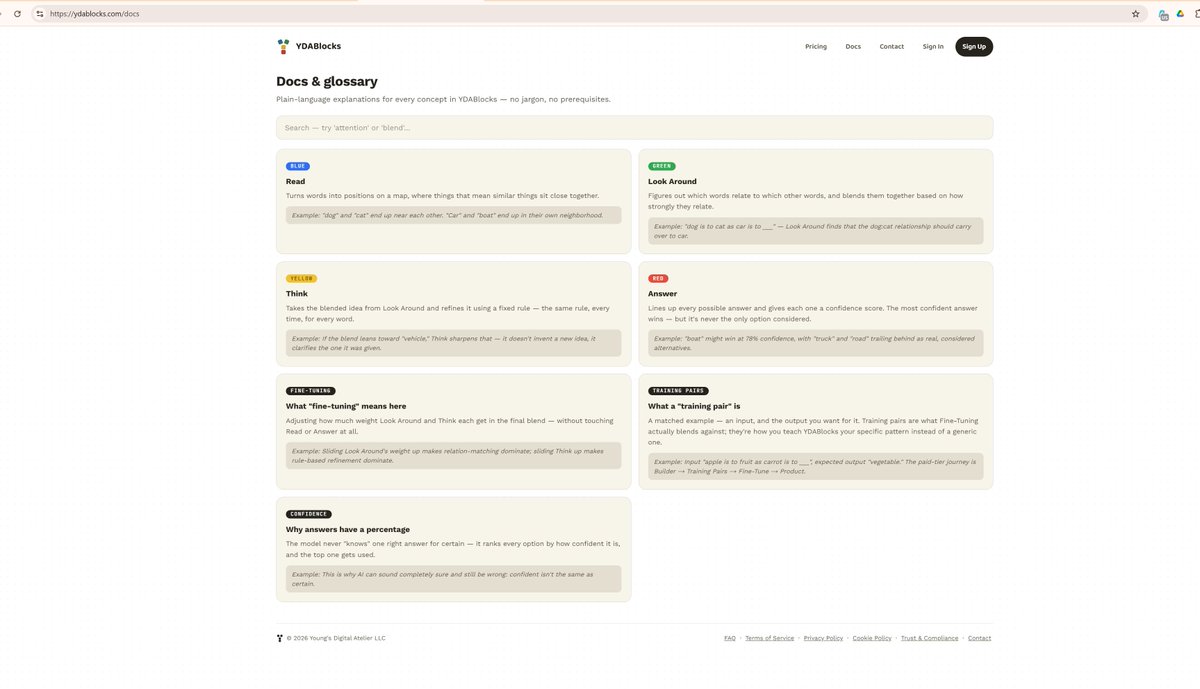1200x689 pixels.
Task: Click the training pair 'apple is to fruit' example
Action: tap(816, 466)
